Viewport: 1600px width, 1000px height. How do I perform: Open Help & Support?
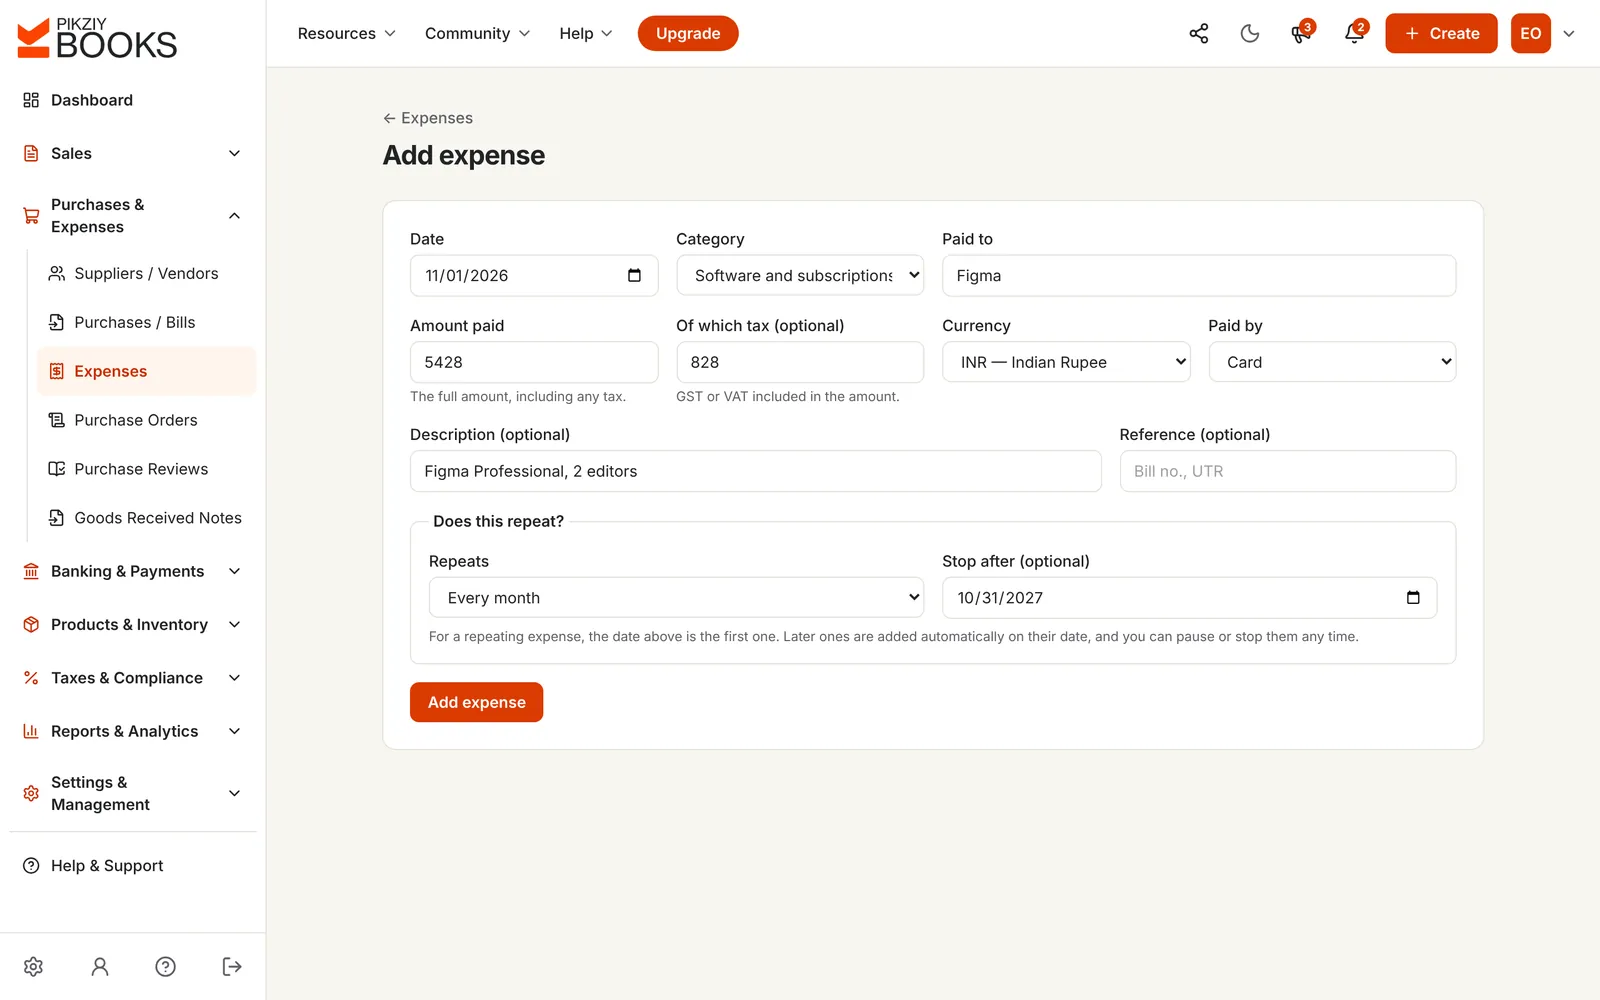click(132, 866)
